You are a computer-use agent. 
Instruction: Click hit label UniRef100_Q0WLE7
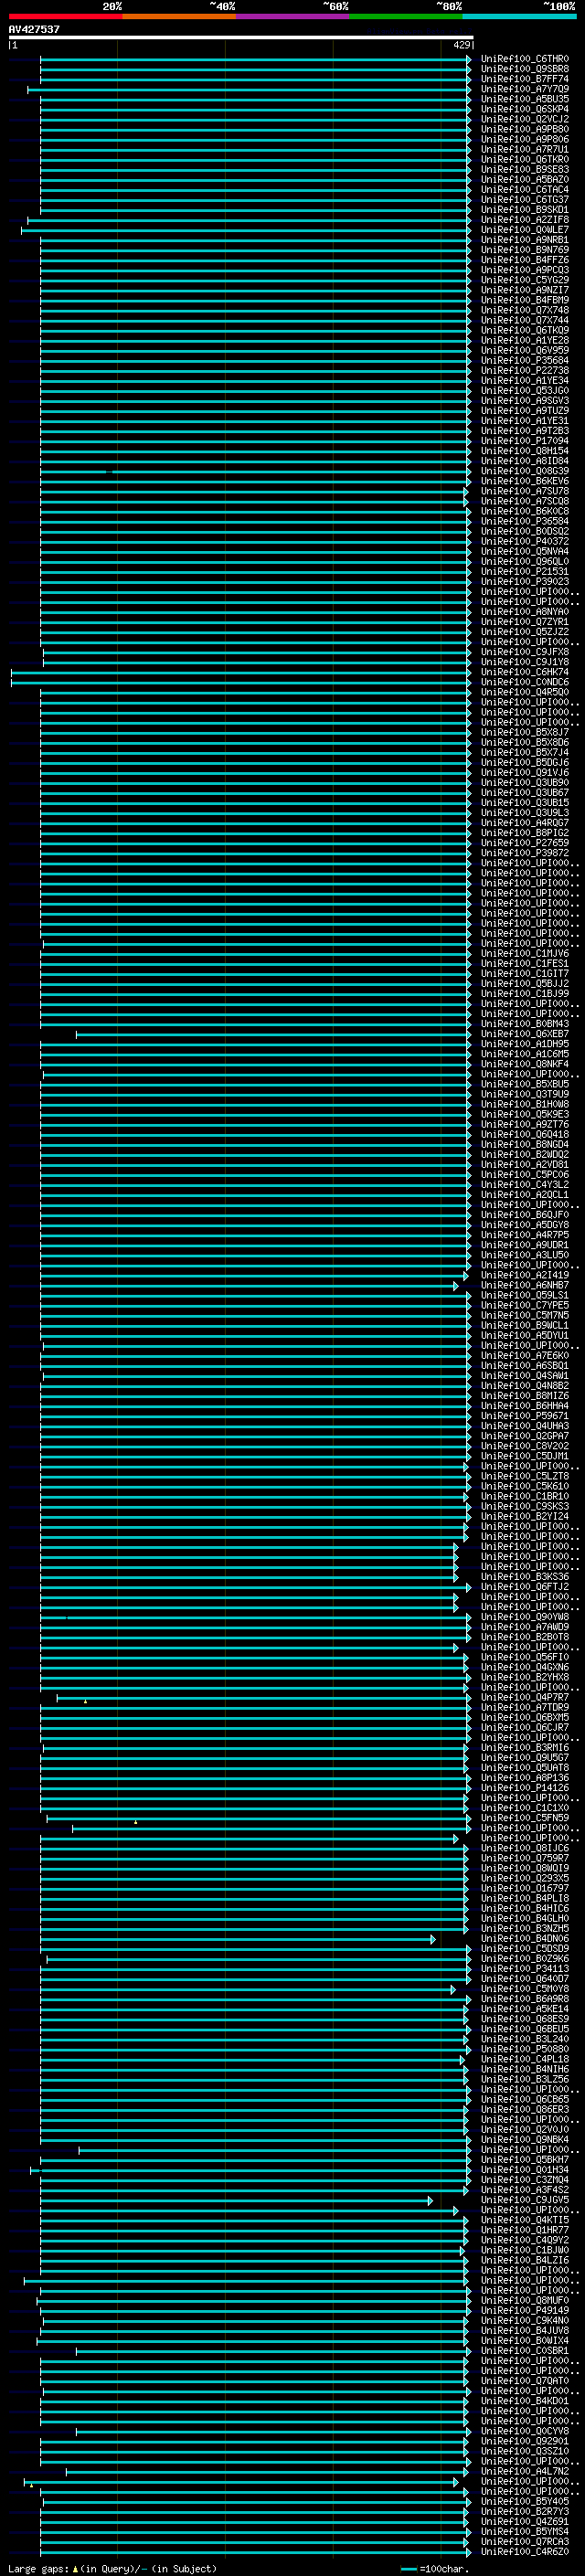click(525, 230)
